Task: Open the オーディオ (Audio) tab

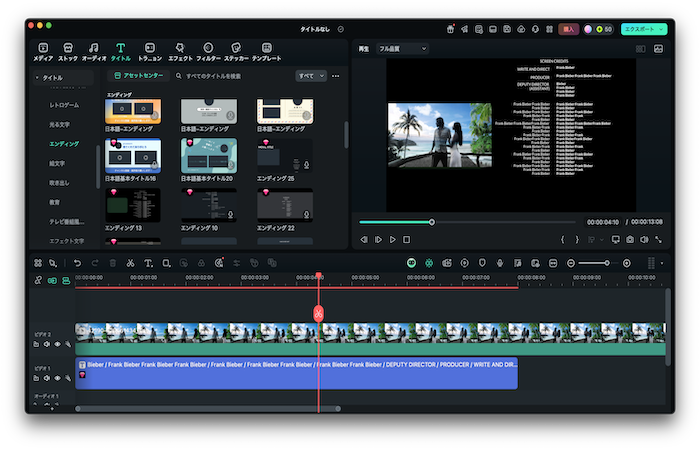Action: click(x=94, y=52)
